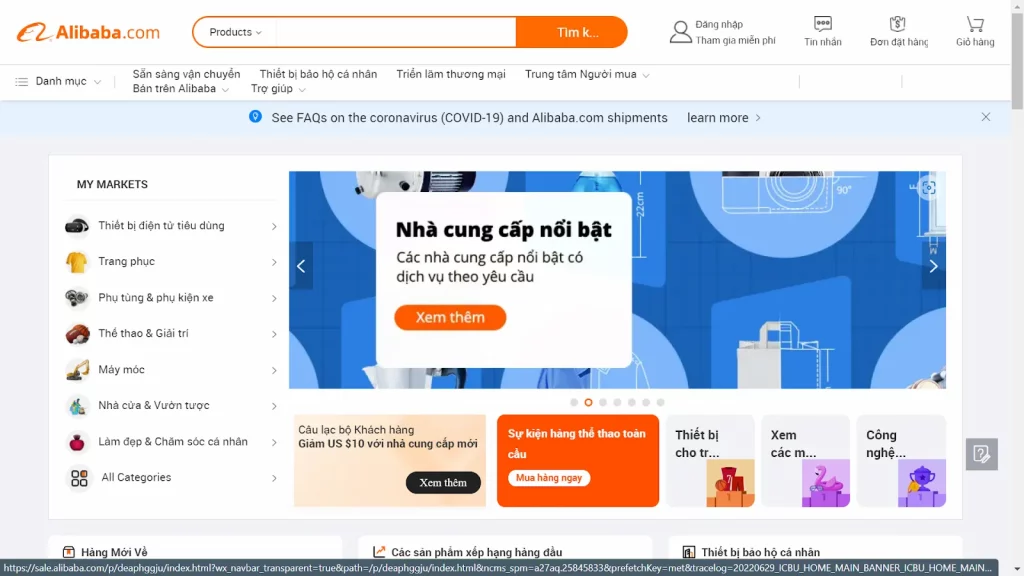
Task: Open the floating feedback survey icon
Action: [x=982, y=454]
